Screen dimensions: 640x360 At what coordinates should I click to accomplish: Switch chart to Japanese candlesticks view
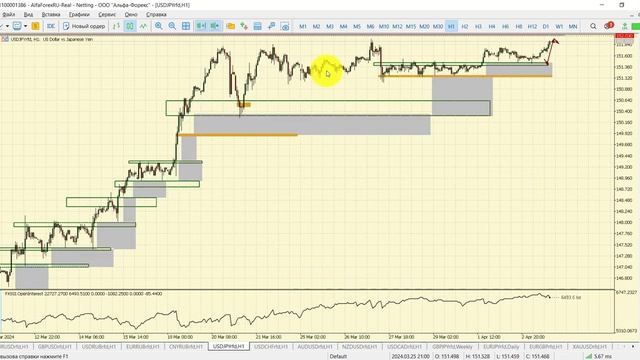coord(130,26)
